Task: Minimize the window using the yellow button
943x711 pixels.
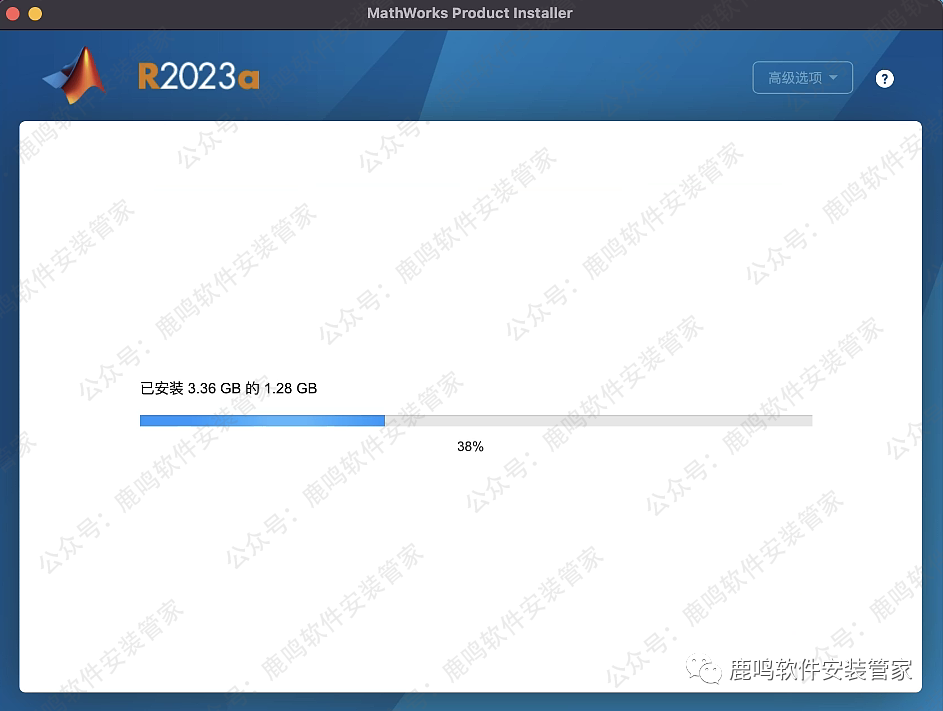Action: point(35,14)
